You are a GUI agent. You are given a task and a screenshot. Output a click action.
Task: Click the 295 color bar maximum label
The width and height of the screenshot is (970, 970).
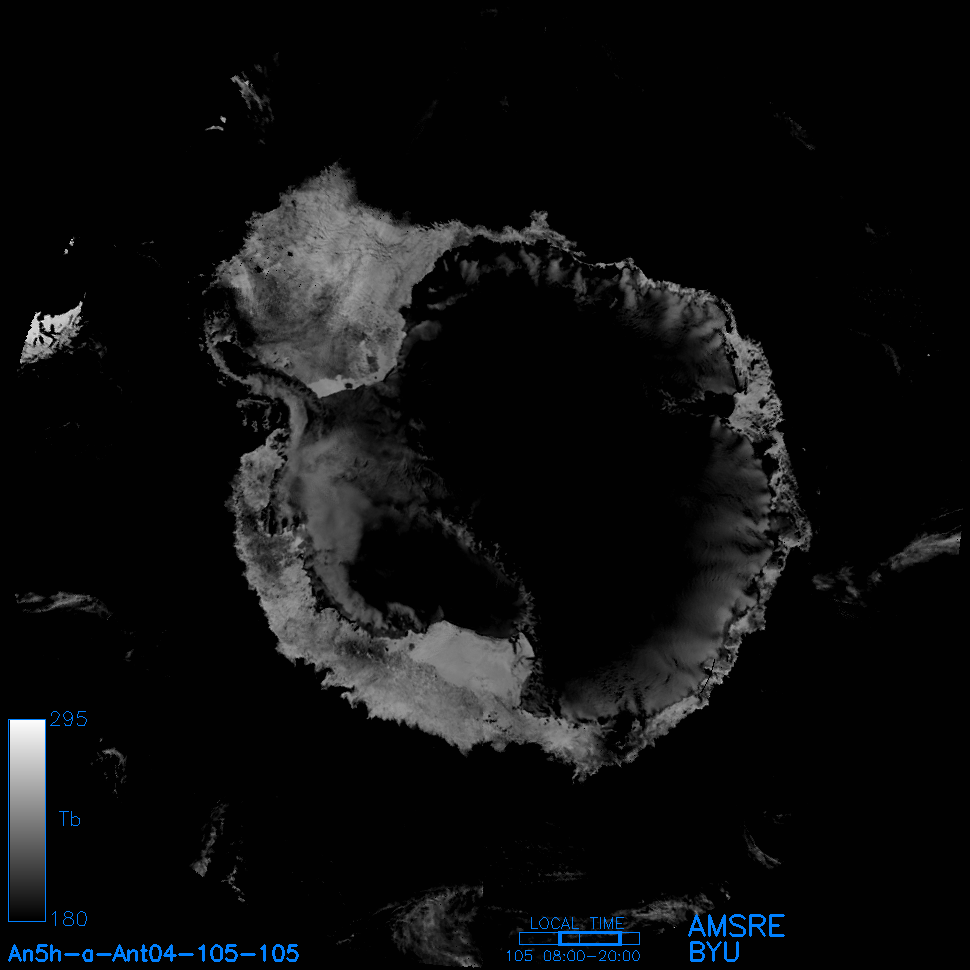[x=69, y=719]
